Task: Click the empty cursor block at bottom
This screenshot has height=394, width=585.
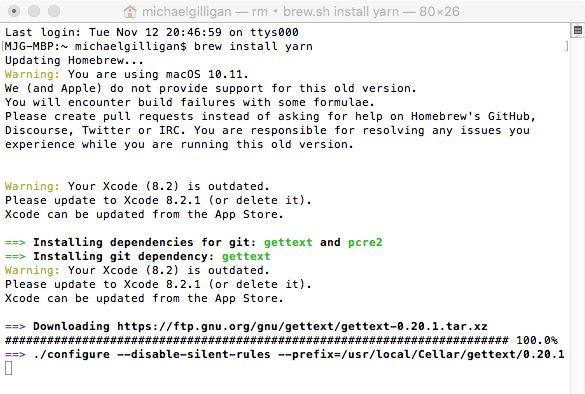Action: coord(9,368)
